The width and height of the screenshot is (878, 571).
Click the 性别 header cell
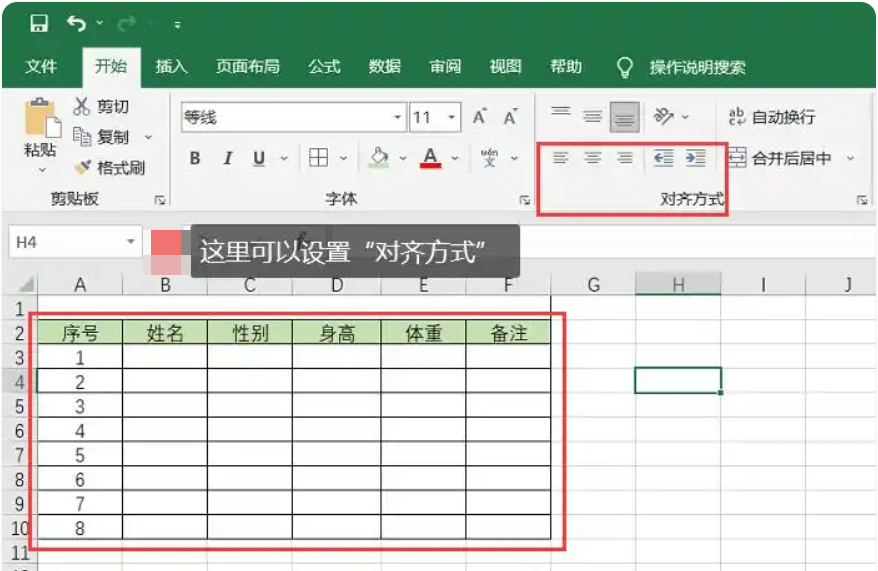250,333
